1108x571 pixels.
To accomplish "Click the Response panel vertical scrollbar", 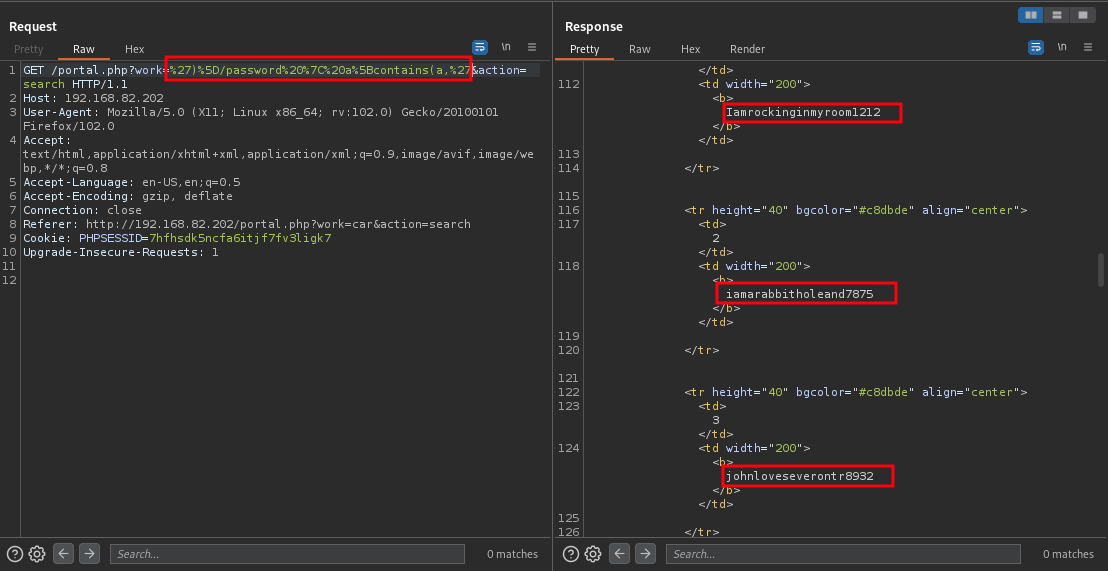I will tap(1100, 270).
